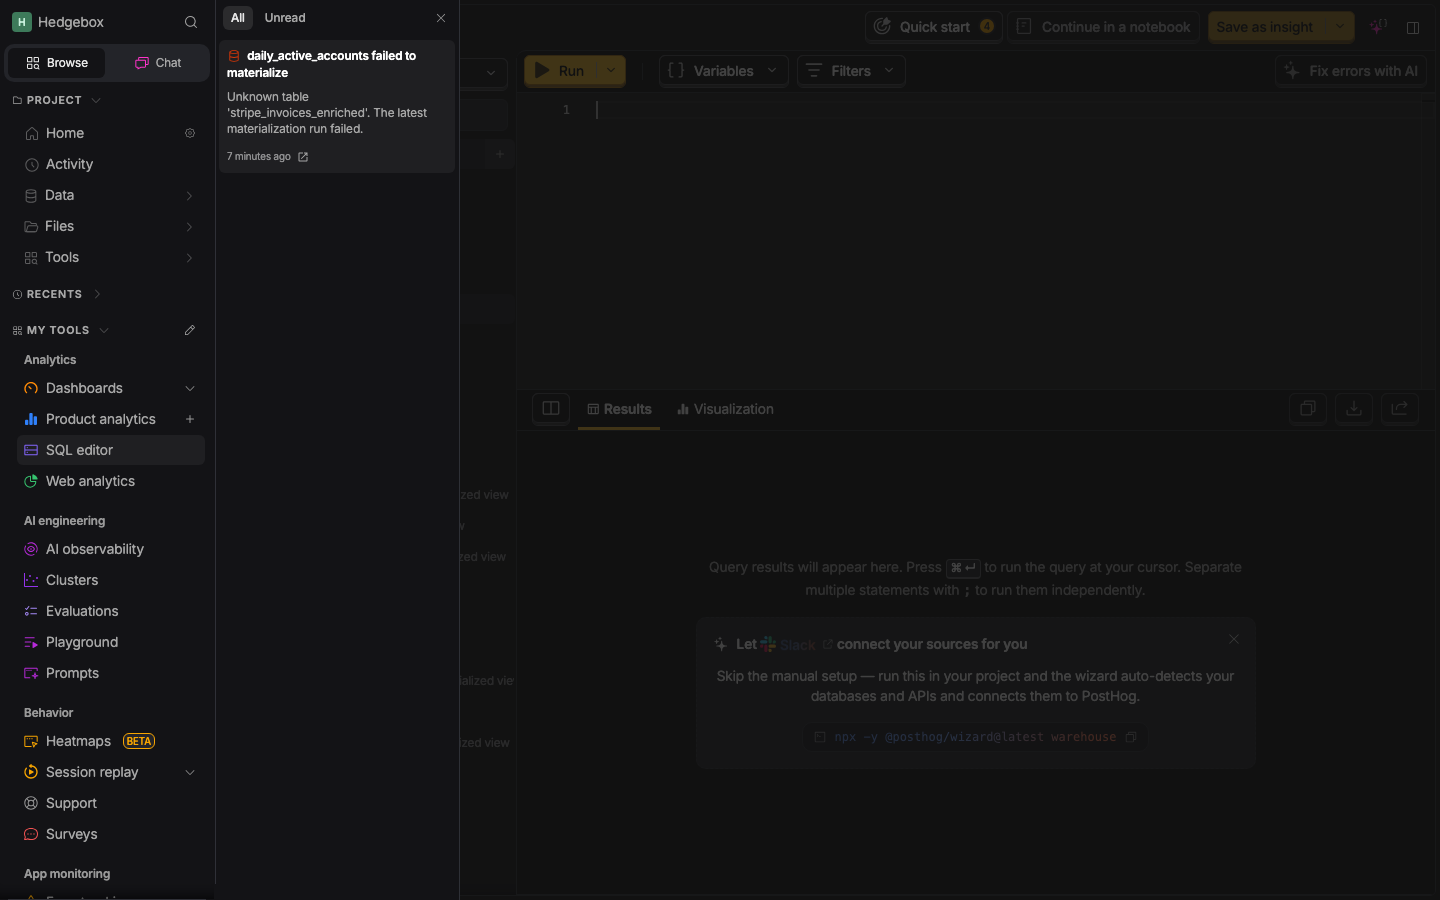Open Prompts
1440x900 pixels.
(72, 673)
